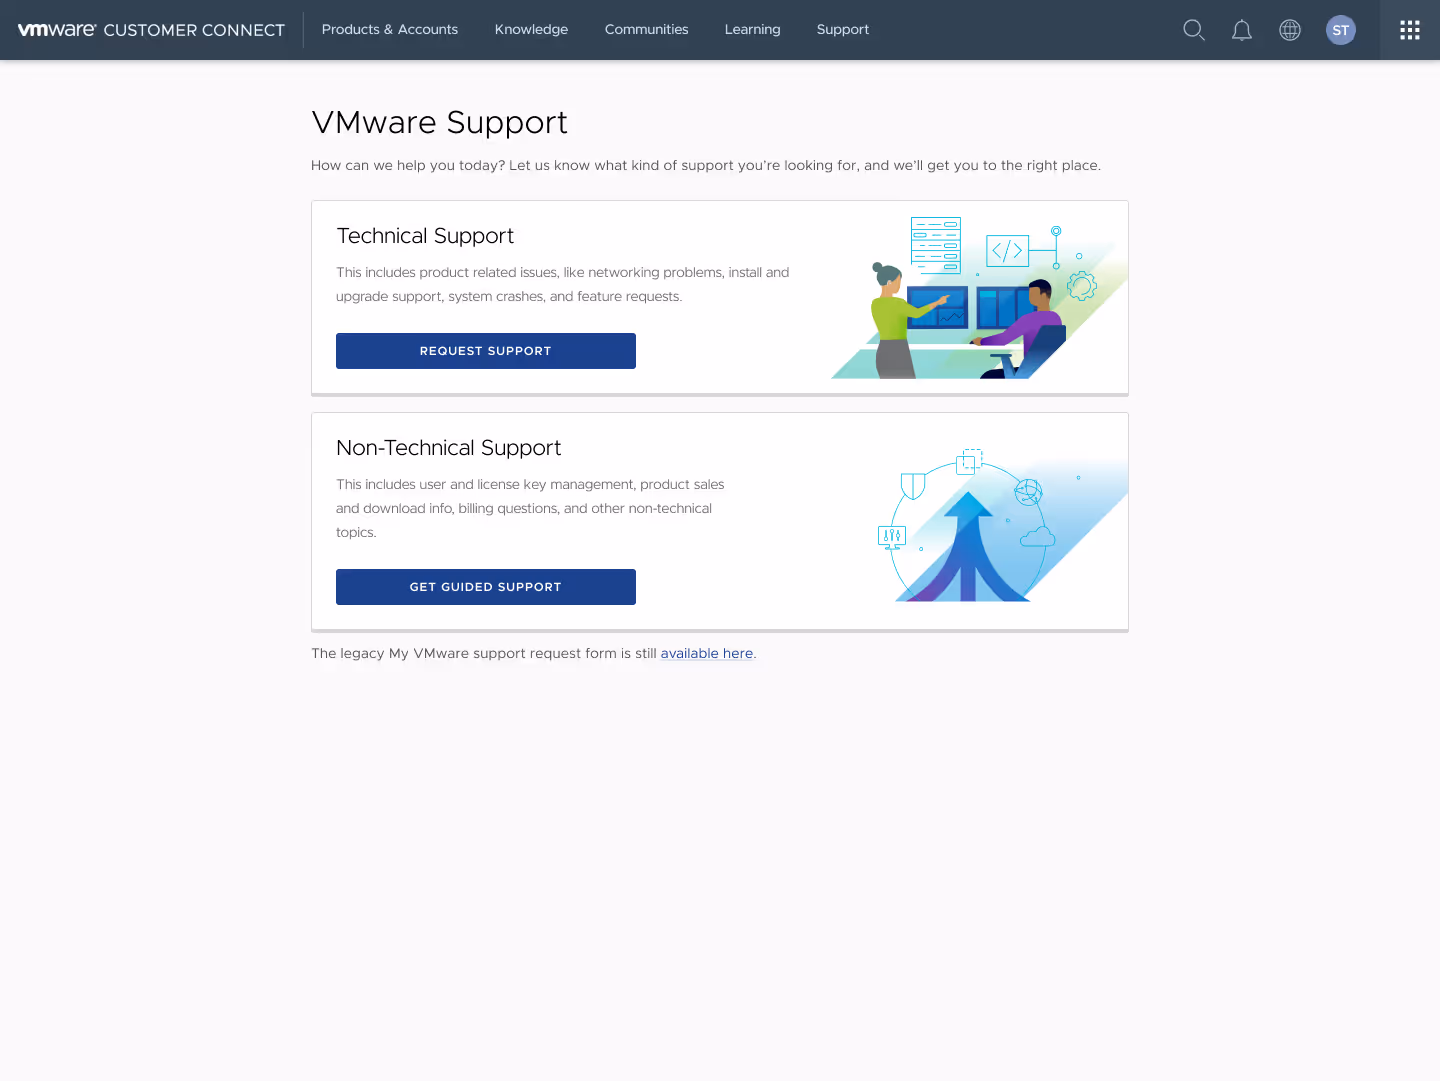
Task: Open the Knowledge menu
Action: point(531,30)
